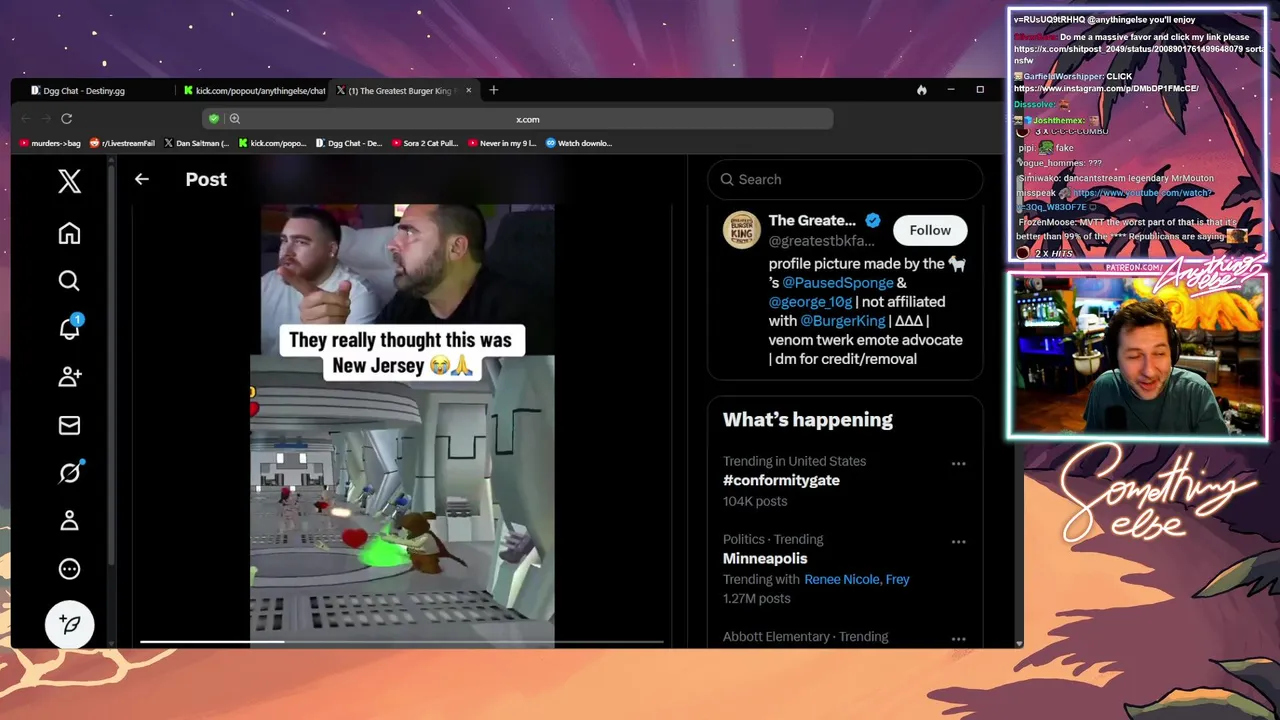This screenshot has width=1280, height=720.
Task: Open Sora 2 Cat Pull... bookmark
Action: 424,143
